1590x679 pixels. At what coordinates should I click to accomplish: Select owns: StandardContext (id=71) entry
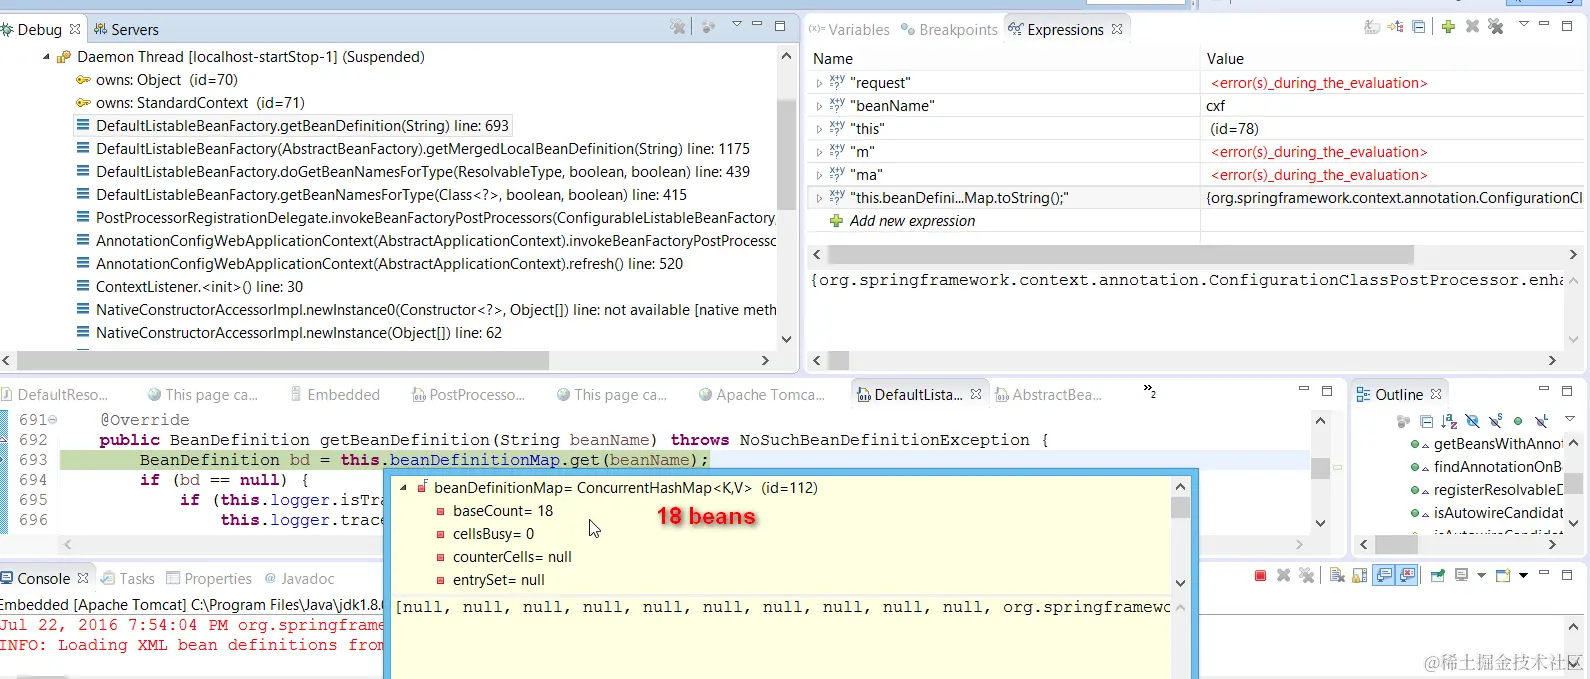click(x=200, y=103)
